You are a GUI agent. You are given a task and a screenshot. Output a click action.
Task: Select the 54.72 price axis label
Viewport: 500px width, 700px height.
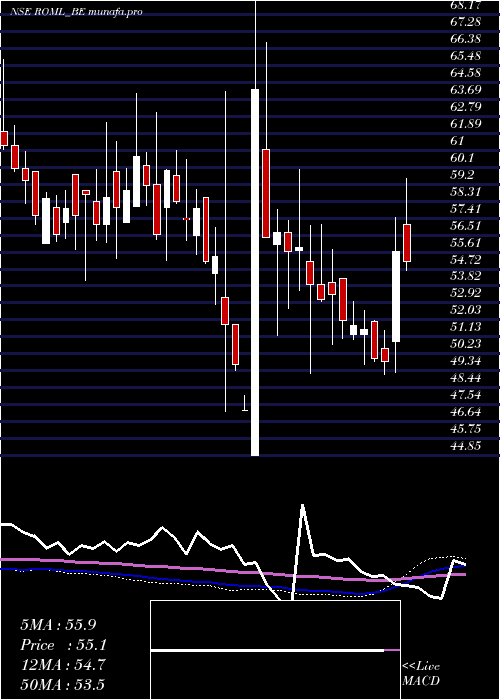[x=466, y=260]
